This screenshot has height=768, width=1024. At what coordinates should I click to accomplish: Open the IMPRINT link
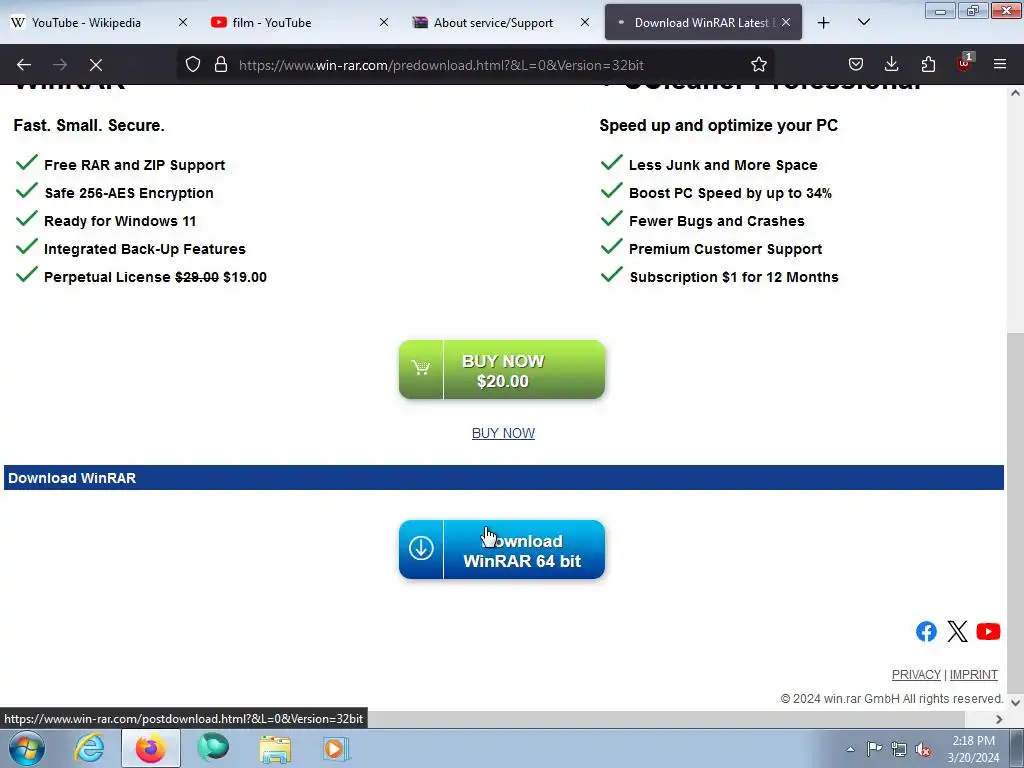pyautogui.click(x=974, y=675)
